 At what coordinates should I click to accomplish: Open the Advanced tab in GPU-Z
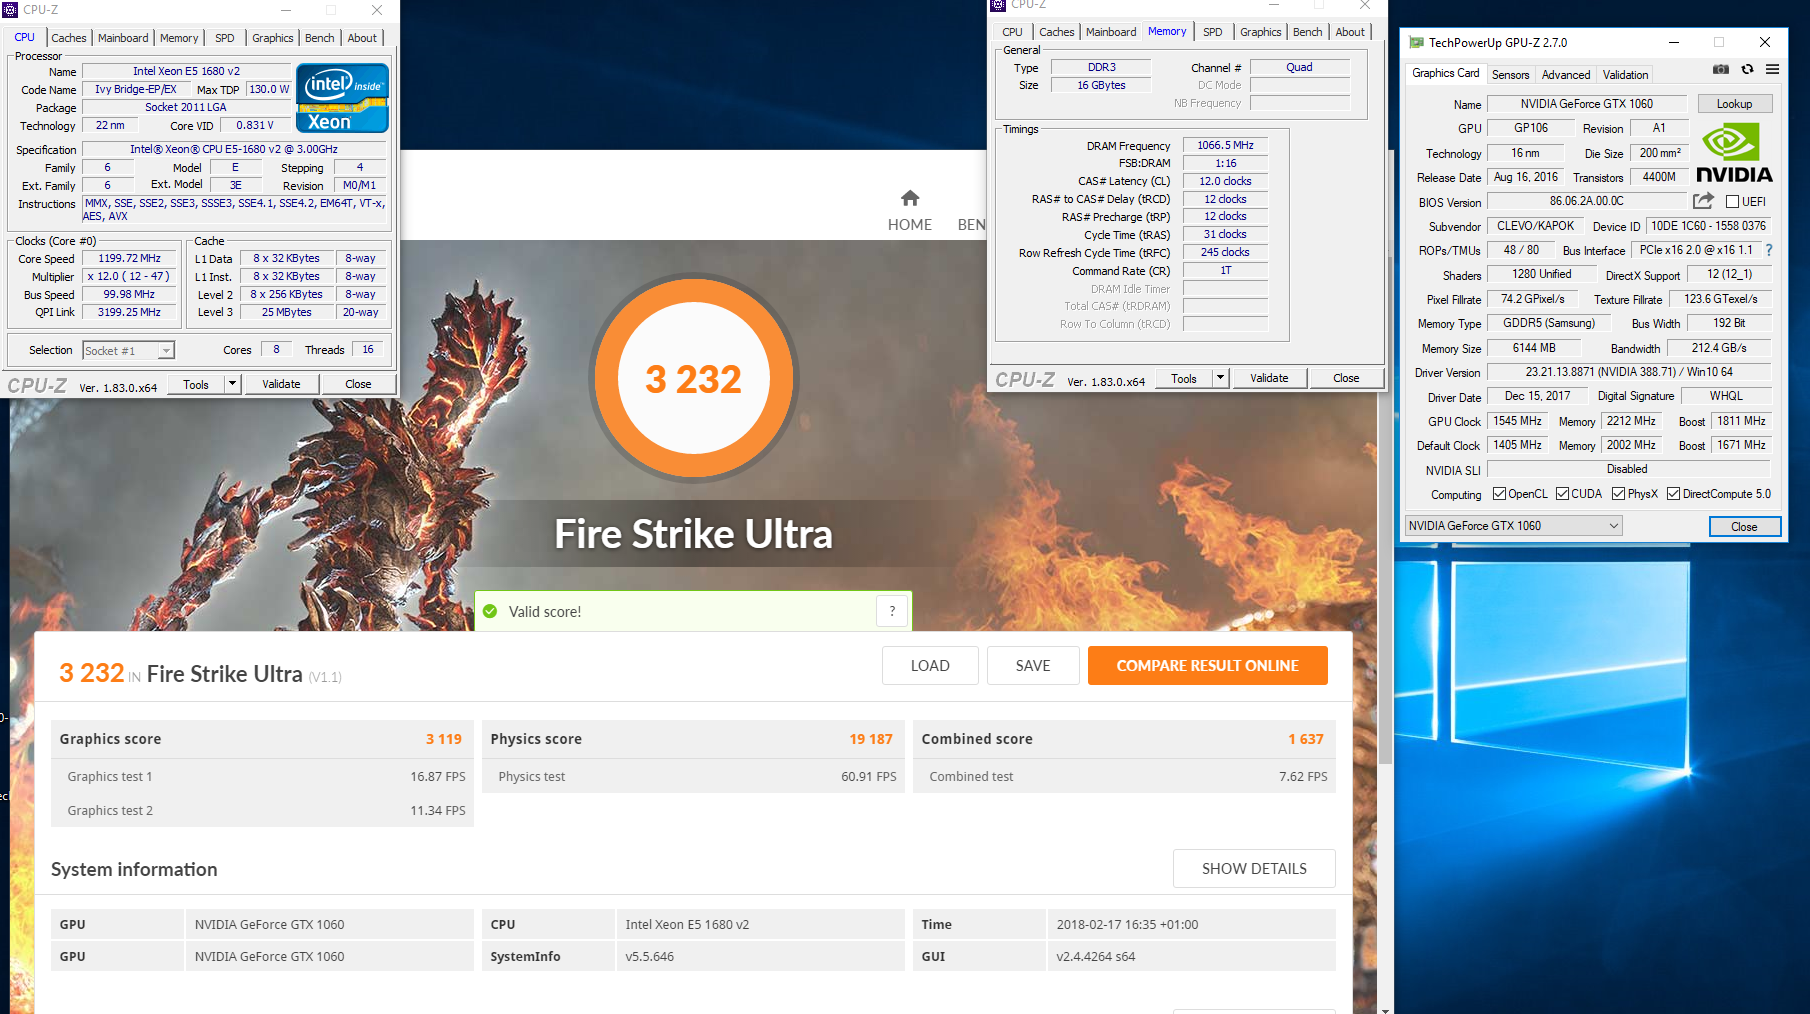pyautogui.click(x=1565, y=75)
